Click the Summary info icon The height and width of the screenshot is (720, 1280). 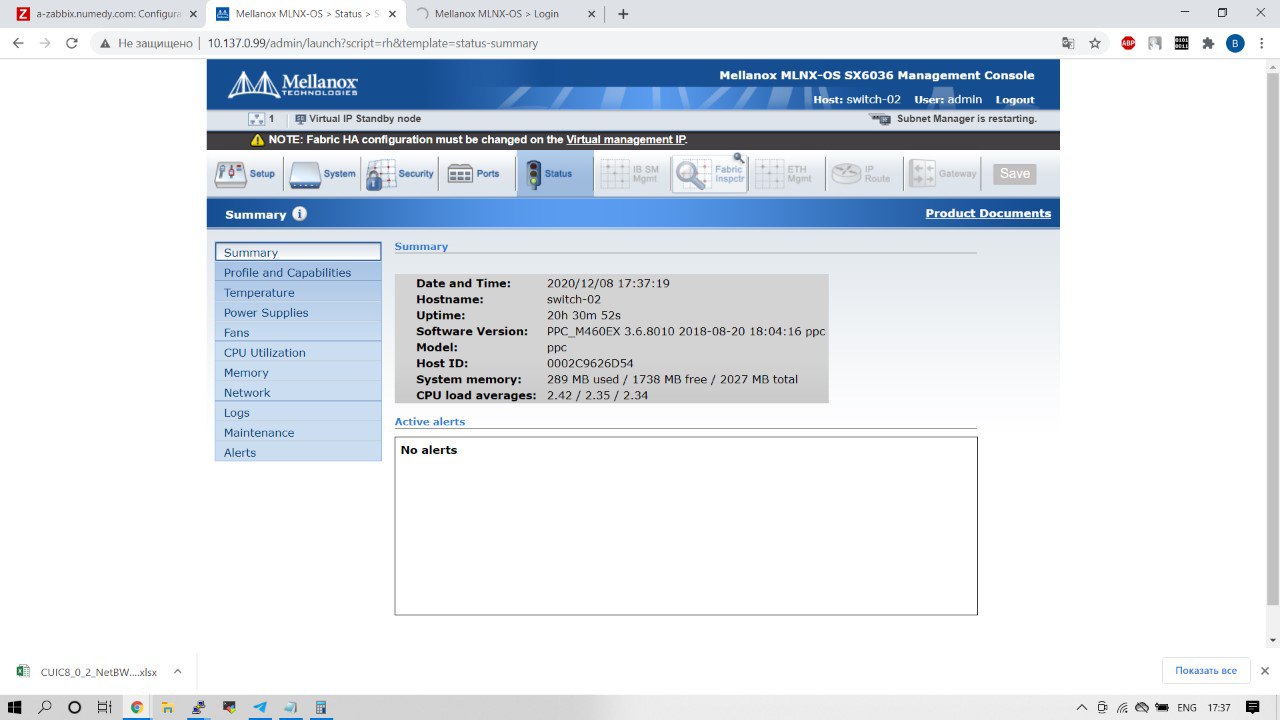[x=300, y=214]
